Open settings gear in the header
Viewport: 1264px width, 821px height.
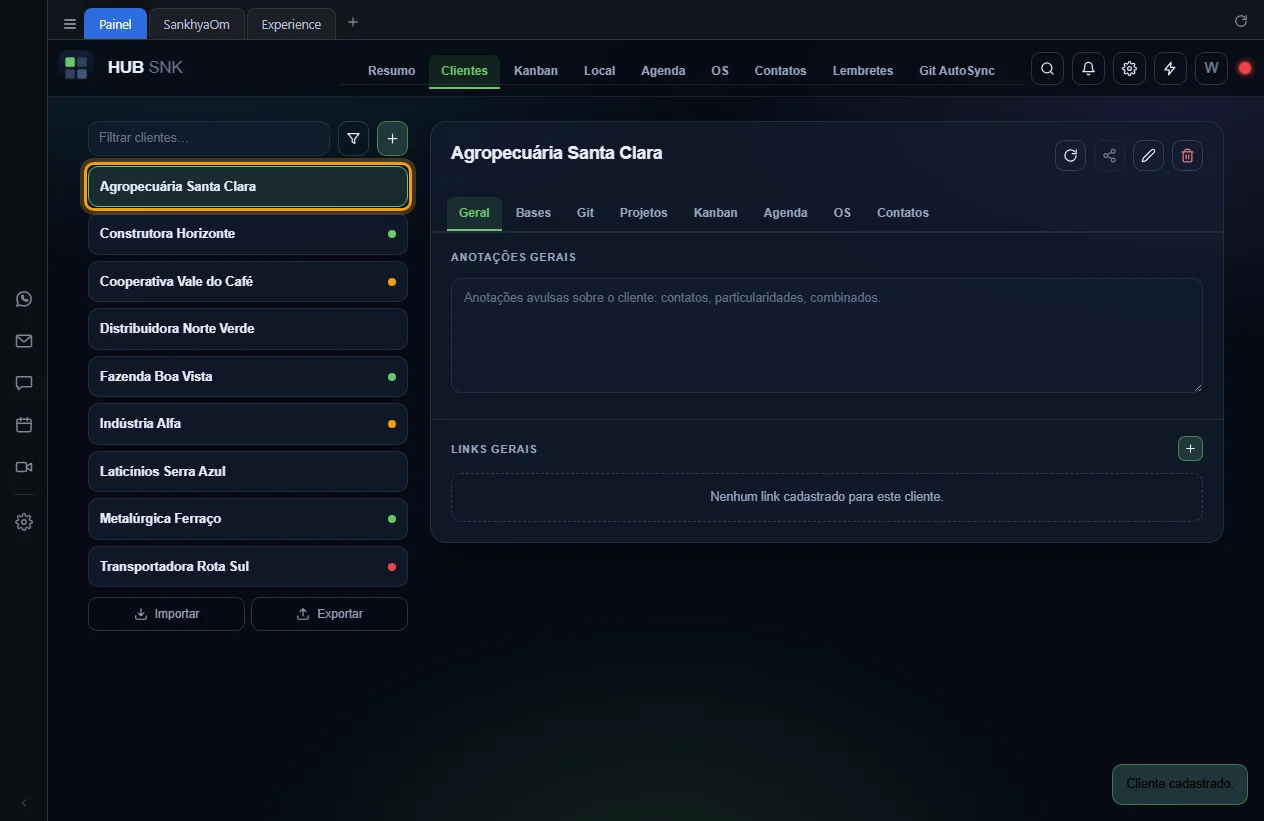[x=1129, y=69]
